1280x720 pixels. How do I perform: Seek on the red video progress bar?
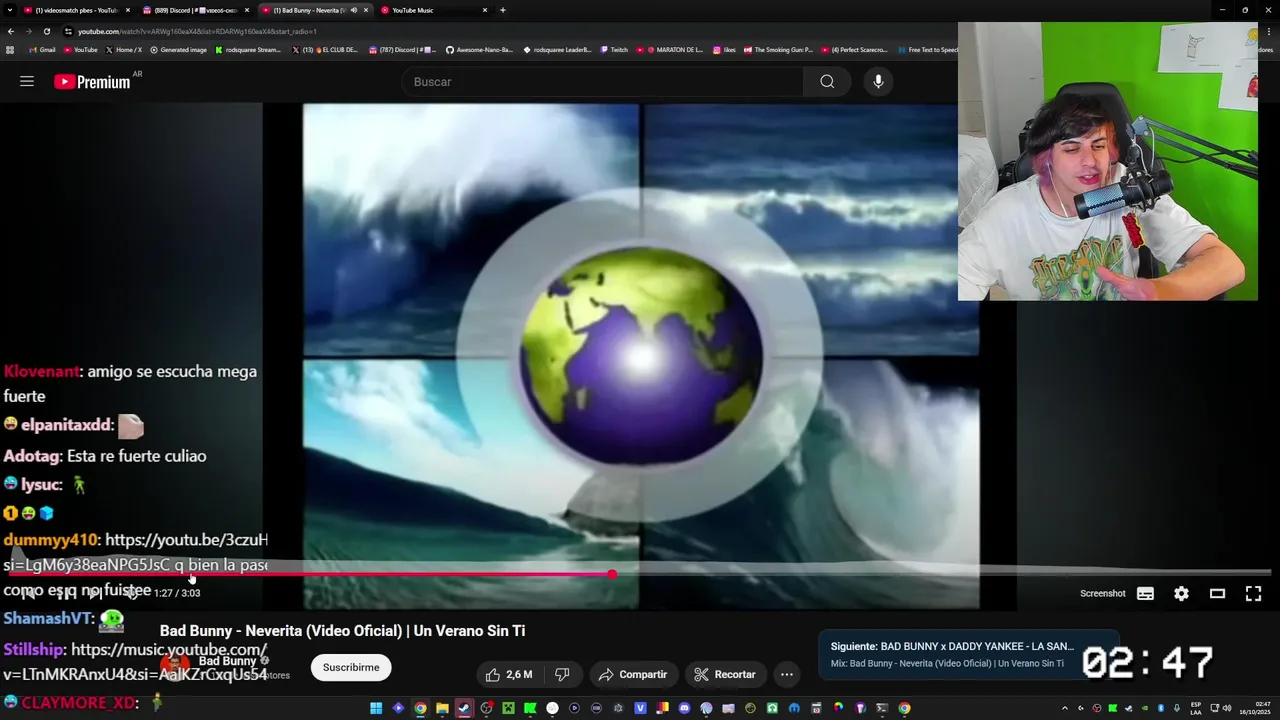[640, 574]
